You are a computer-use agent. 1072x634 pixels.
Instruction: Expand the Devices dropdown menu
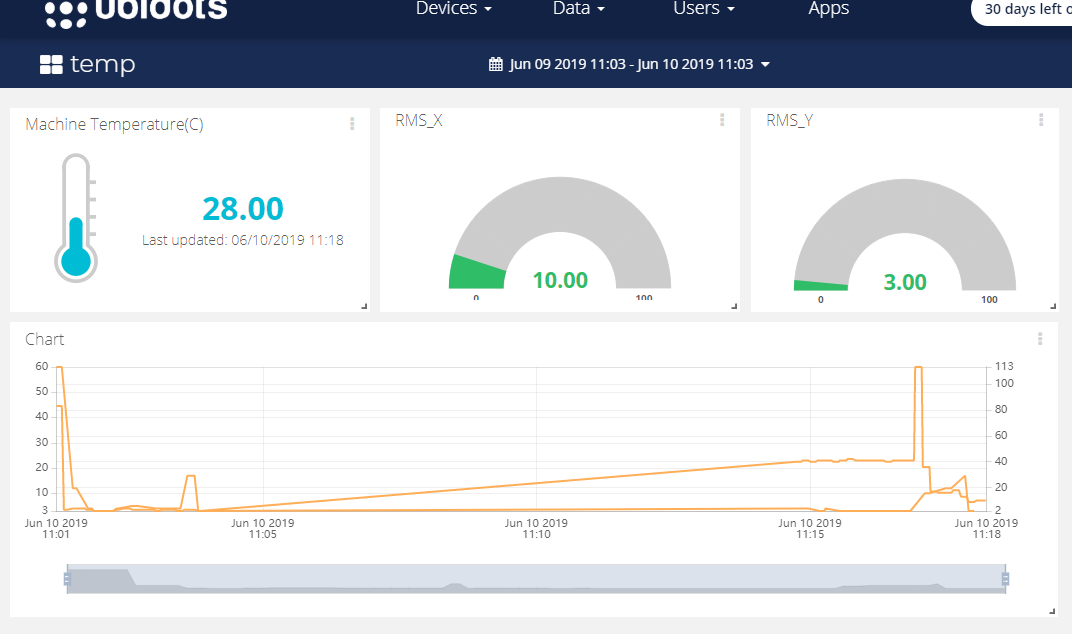click(454, 9)
